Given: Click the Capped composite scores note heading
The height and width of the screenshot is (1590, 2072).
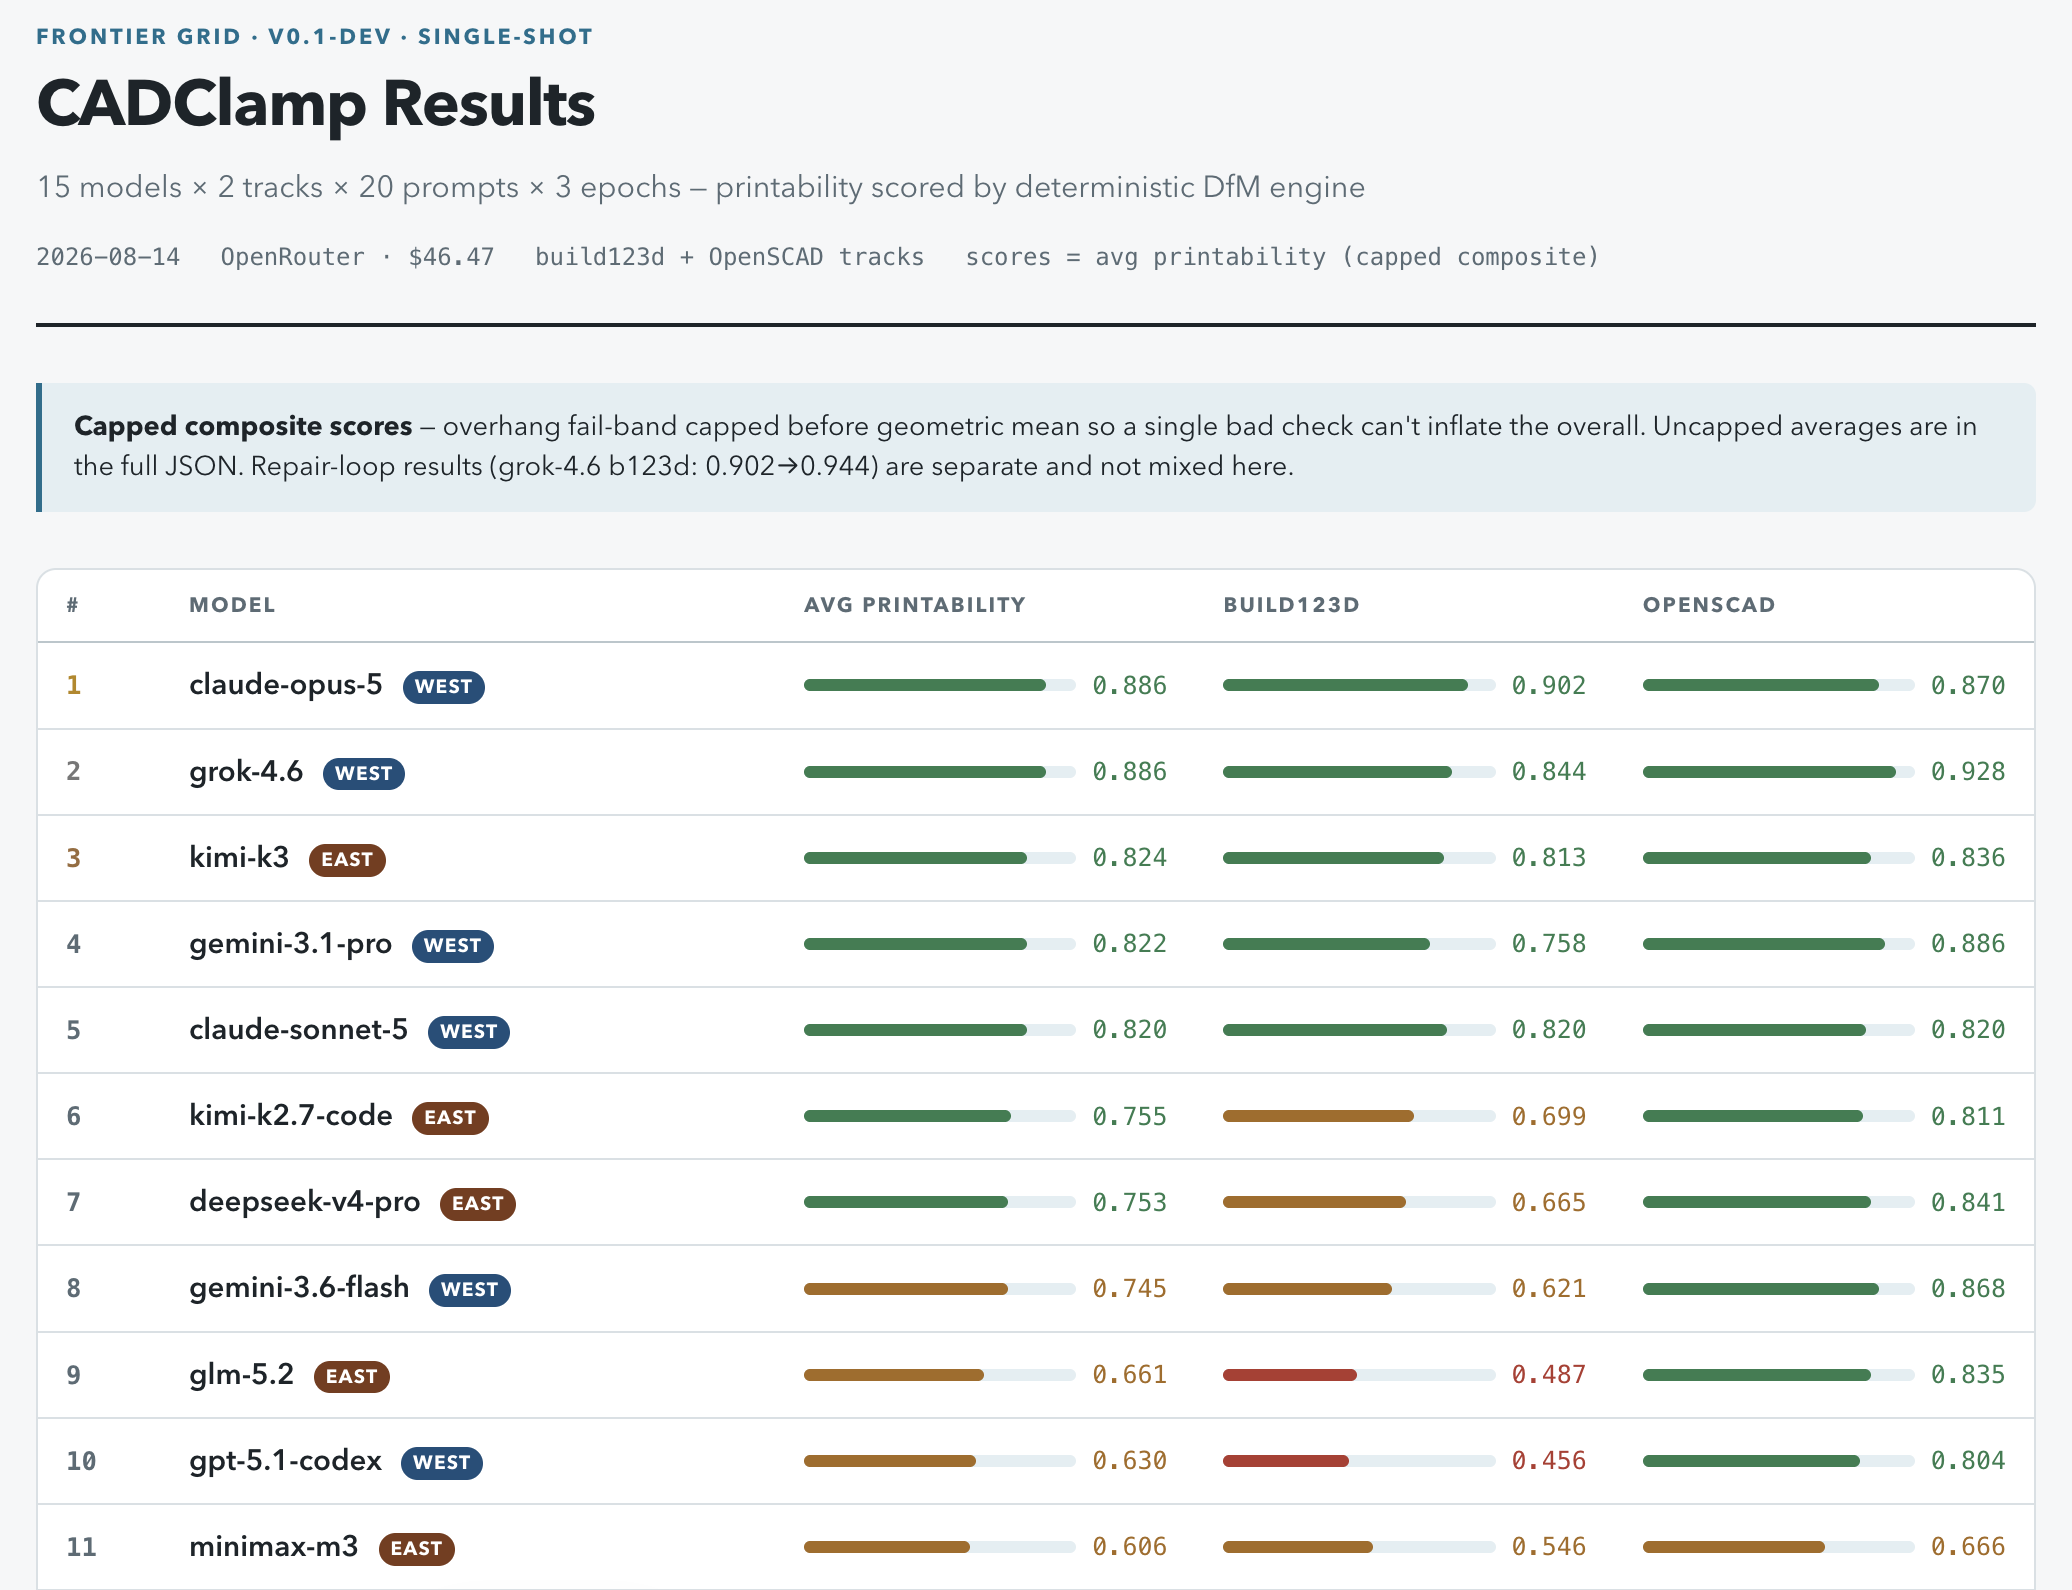Looking at the screenshot, I should click(243, 426).
